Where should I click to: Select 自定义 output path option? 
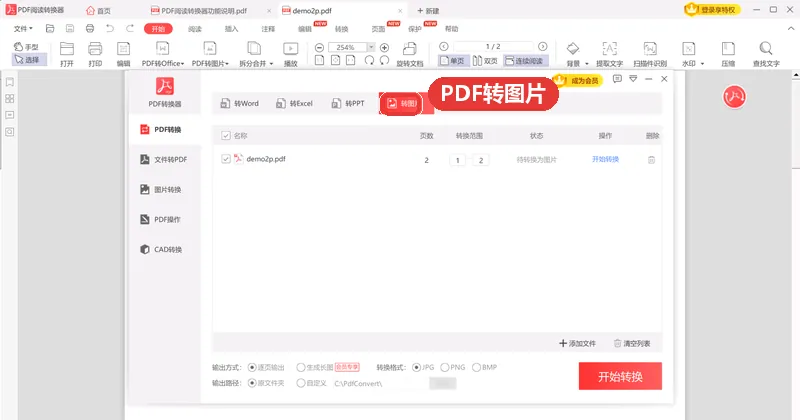301,383
